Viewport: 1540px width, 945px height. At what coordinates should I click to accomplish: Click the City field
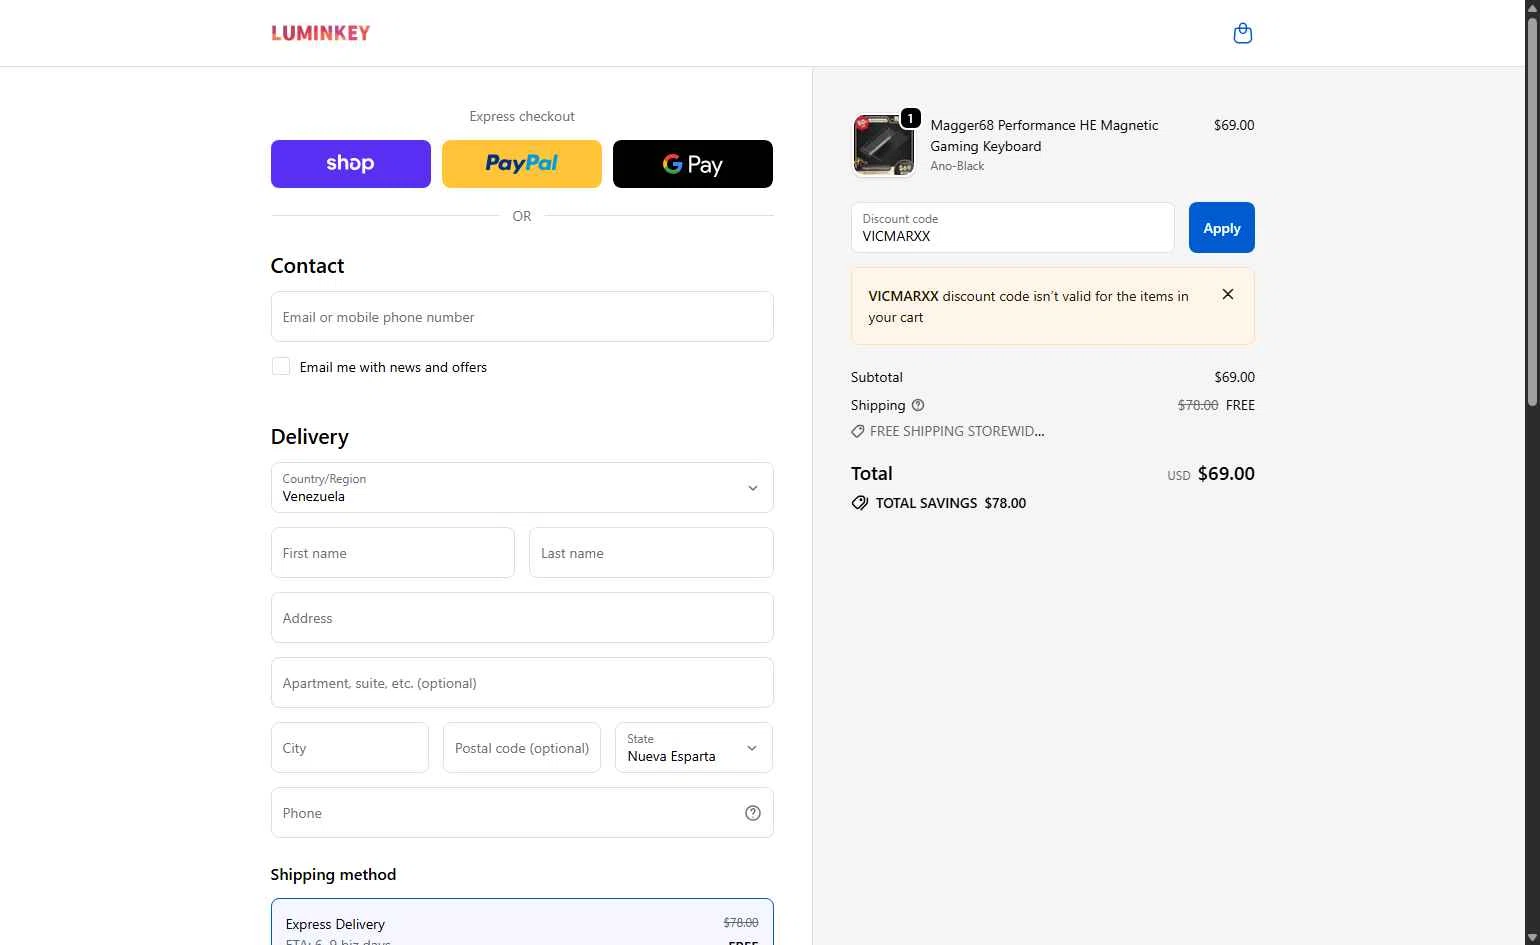[350, 748]
